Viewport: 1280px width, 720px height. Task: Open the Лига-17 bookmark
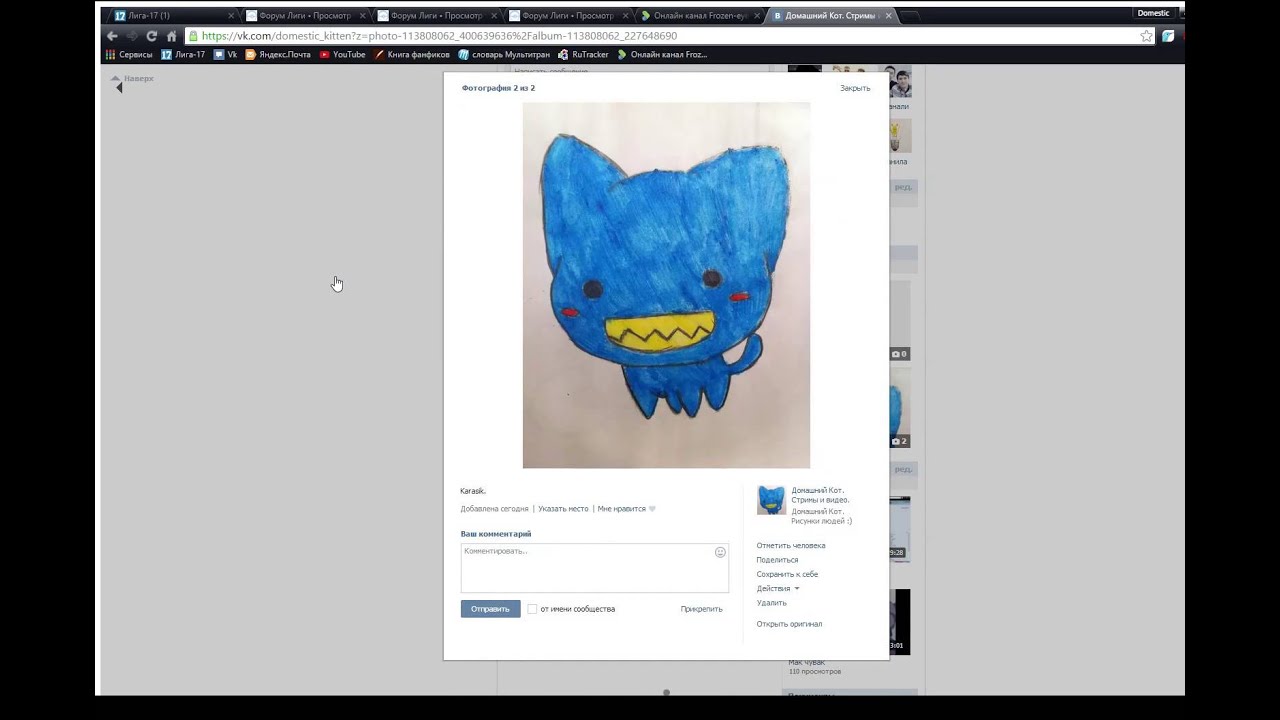click(x=183, y=55)
